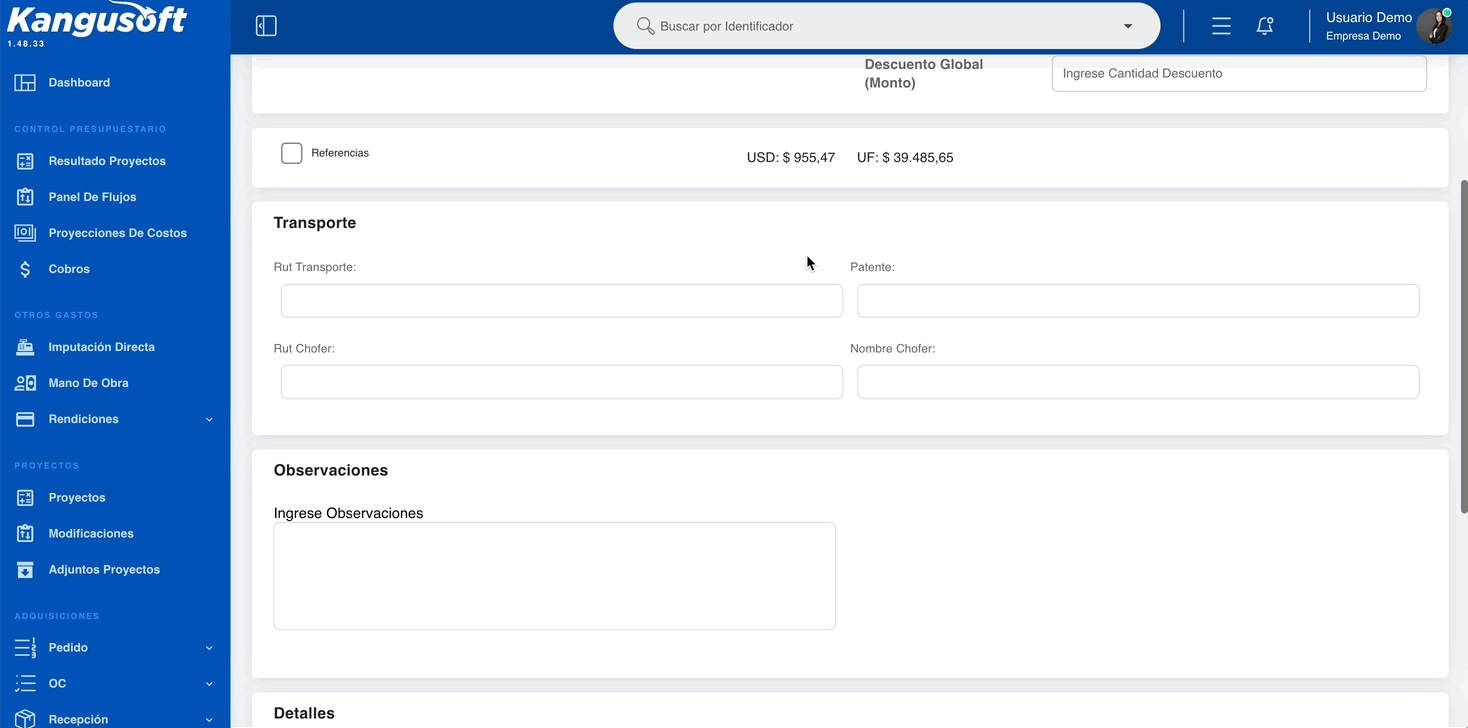
Task: Click the Resultado Proyectos icon
Action: [25, 161]
